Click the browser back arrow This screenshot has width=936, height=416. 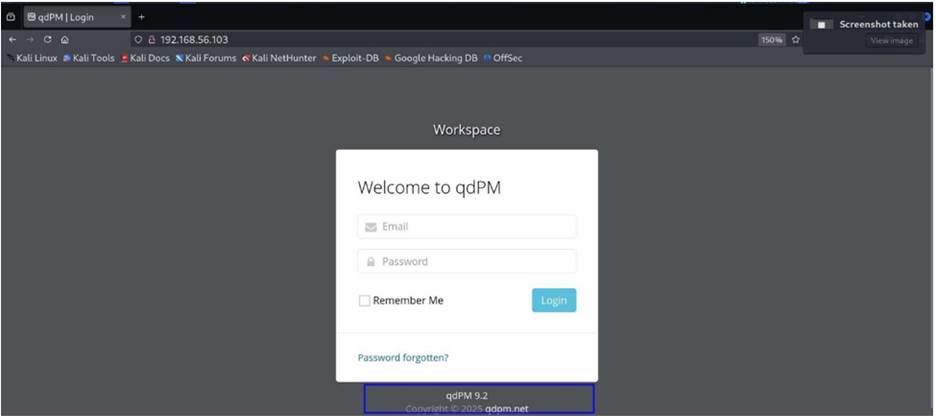(x=12, y=40)
